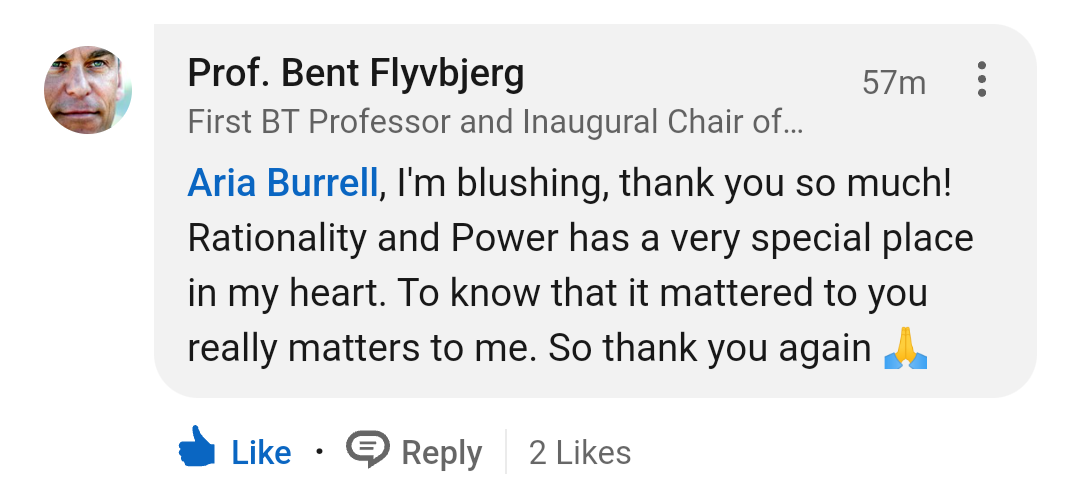Open Prof. Bent Flyvbjerg's name link
1080x501 pixels.
click(x=355, y=74)
